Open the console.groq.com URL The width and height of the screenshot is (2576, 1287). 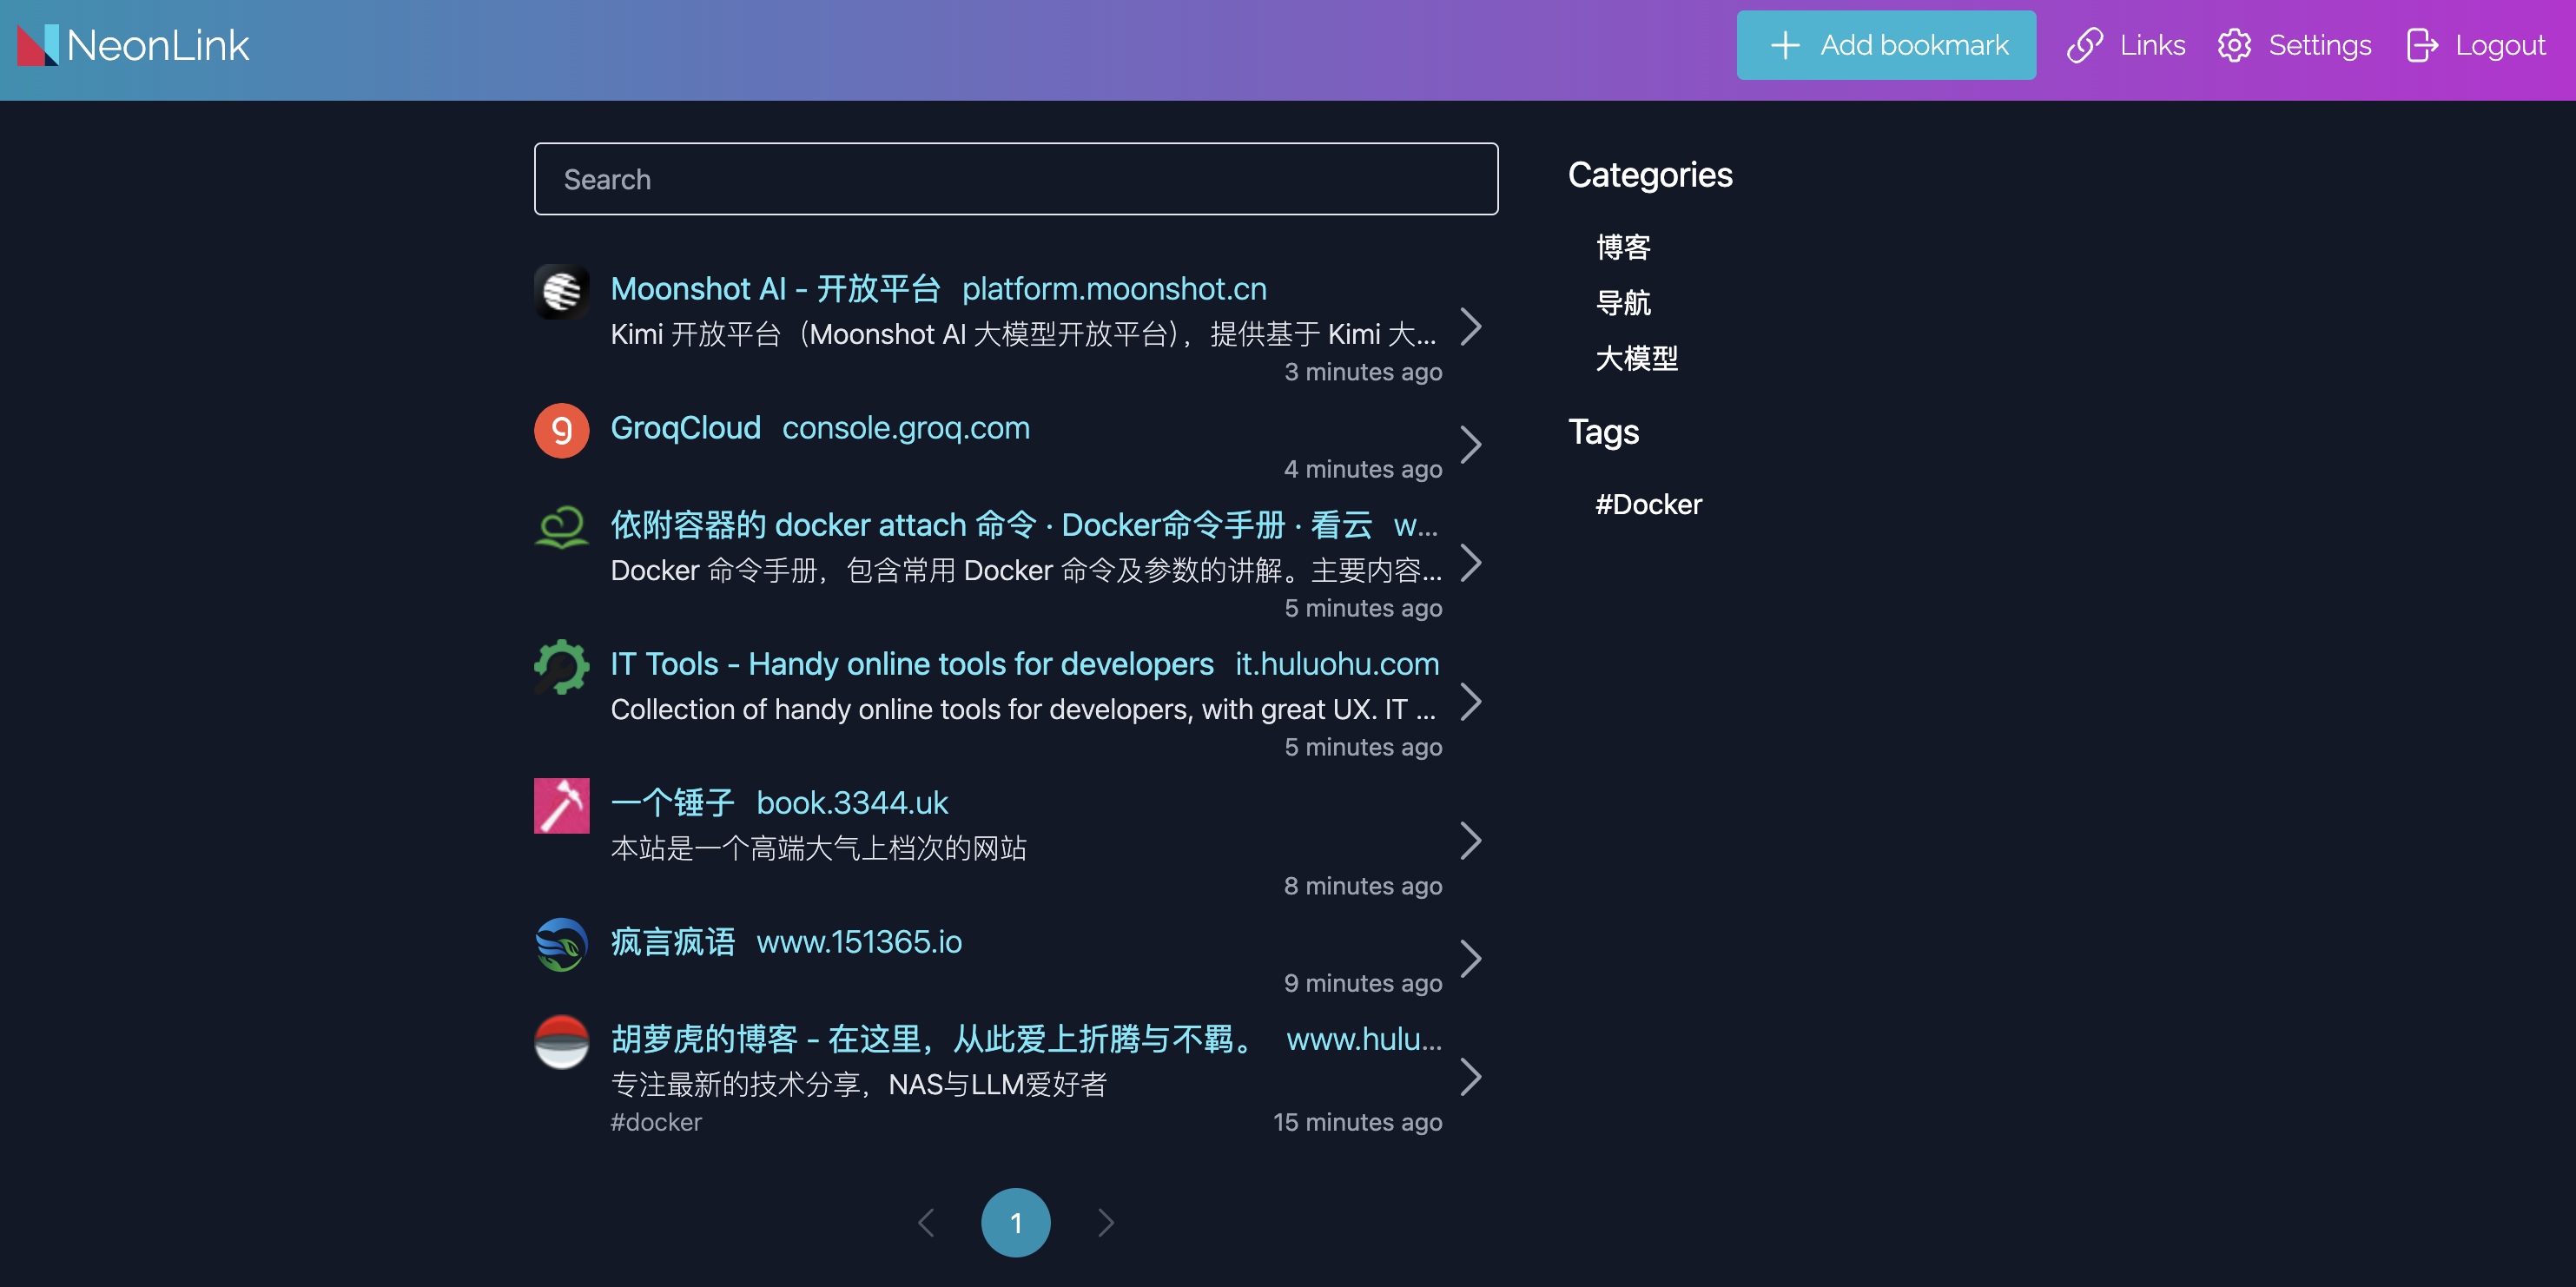pos(905,428)
